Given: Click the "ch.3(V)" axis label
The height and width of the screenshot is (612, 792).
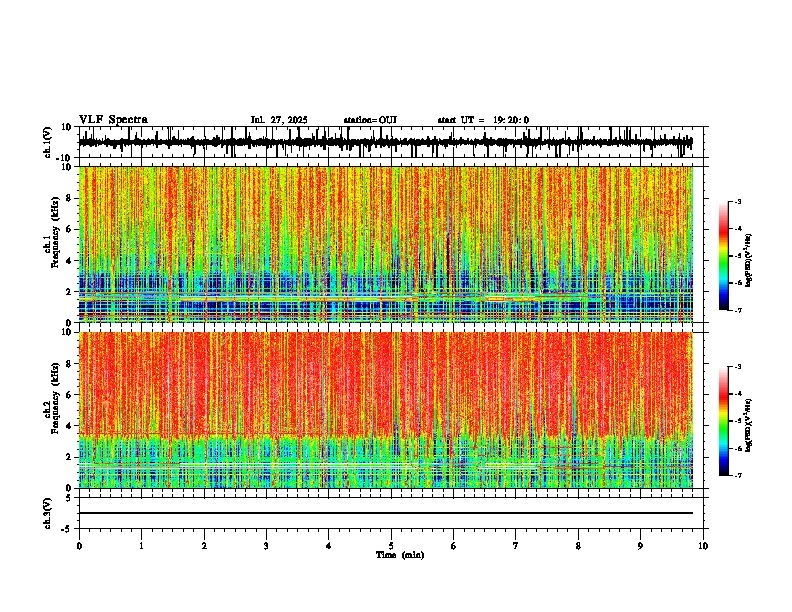Looking at the screenshot, I should coord(48,514).
